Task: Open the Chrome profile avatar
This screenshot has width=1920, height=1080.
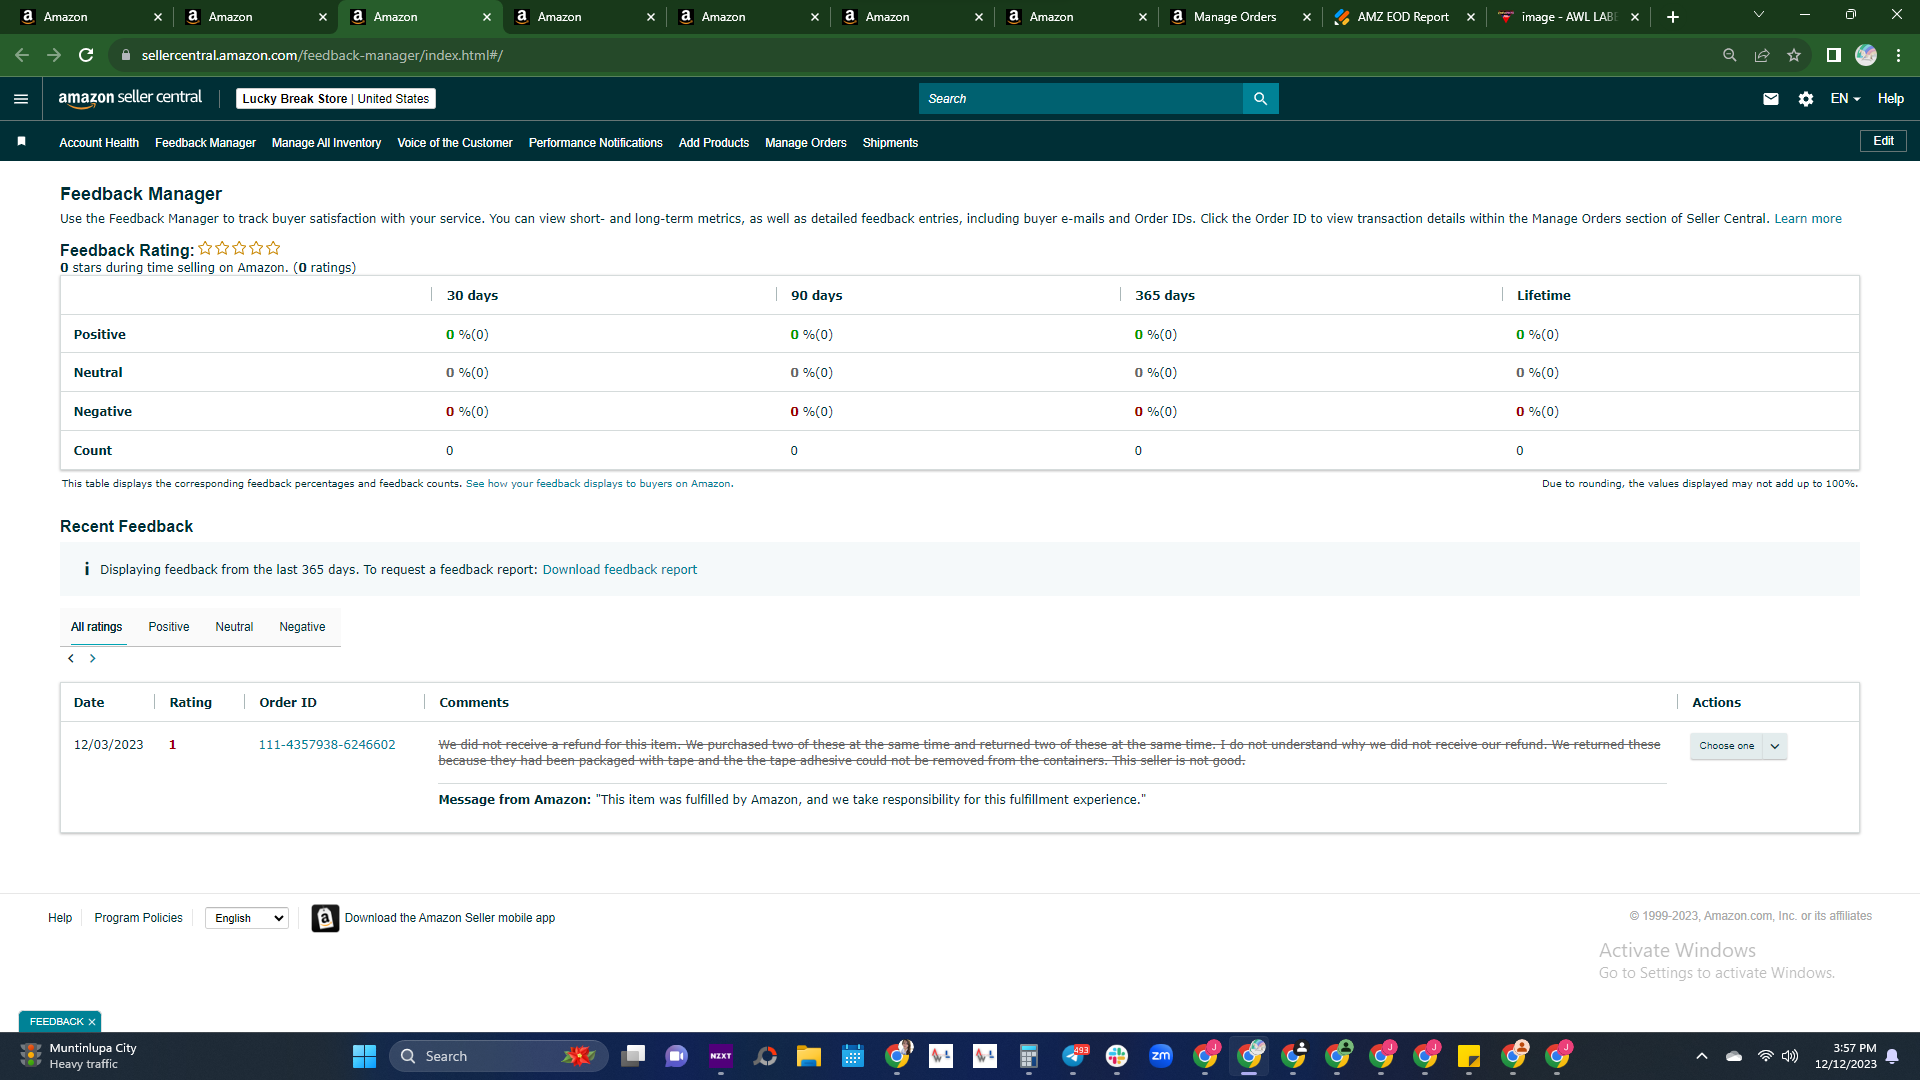Action: 1866,55
